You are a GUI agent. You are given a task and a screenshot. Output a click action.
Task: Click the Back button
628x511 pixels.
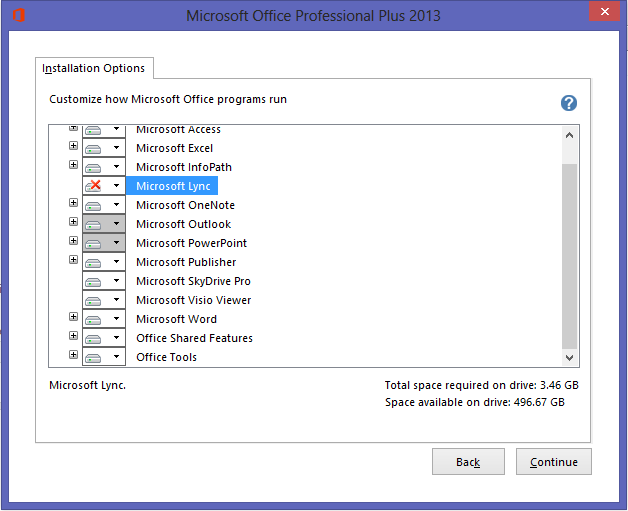pos(468,462)
